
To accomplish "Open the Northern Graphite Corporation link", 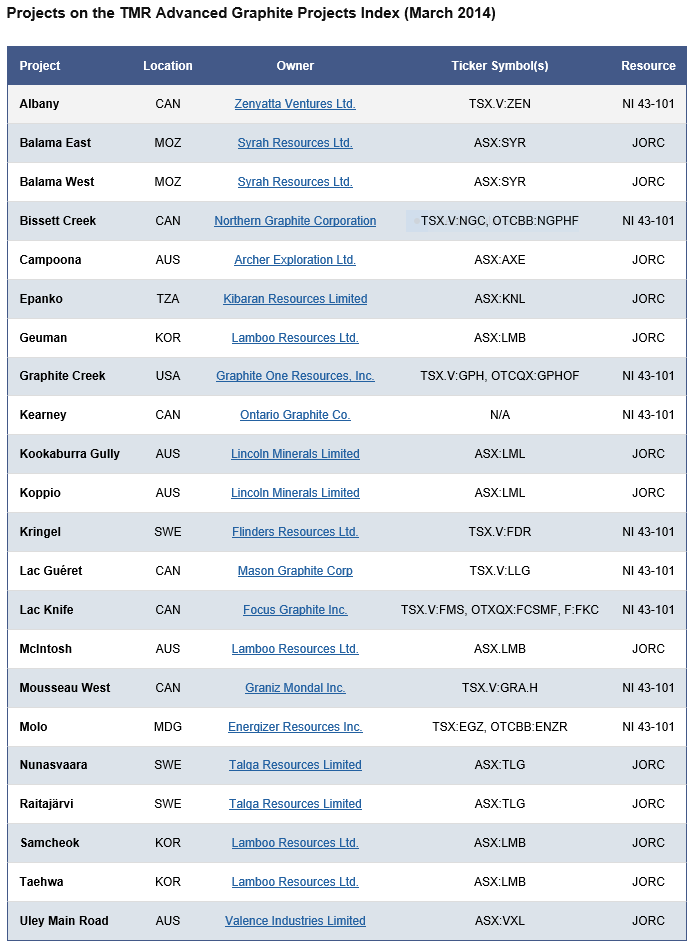I will pos(295,221).
